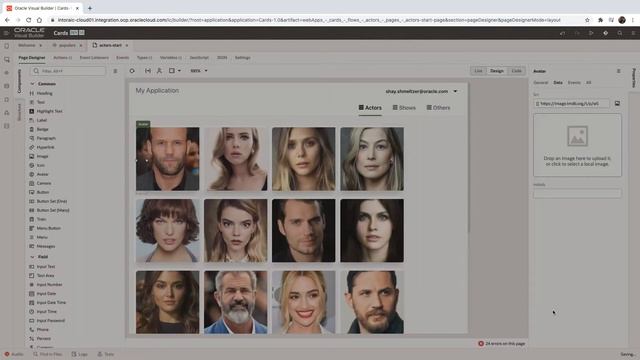Select the Input Date component
Image resolution: width=640 pixels, height=360 pixels.
(x=43, y=293)
